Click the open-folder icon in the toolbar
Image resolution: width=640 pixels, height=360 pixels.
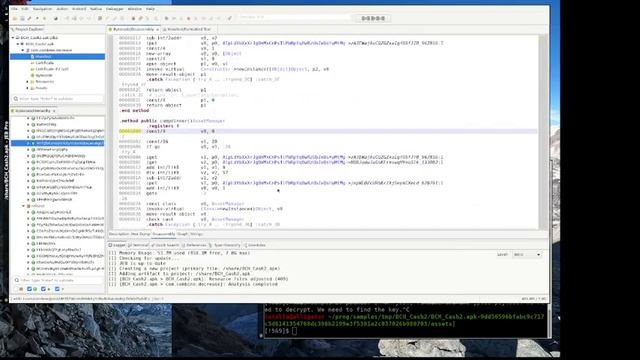point(15,18)
